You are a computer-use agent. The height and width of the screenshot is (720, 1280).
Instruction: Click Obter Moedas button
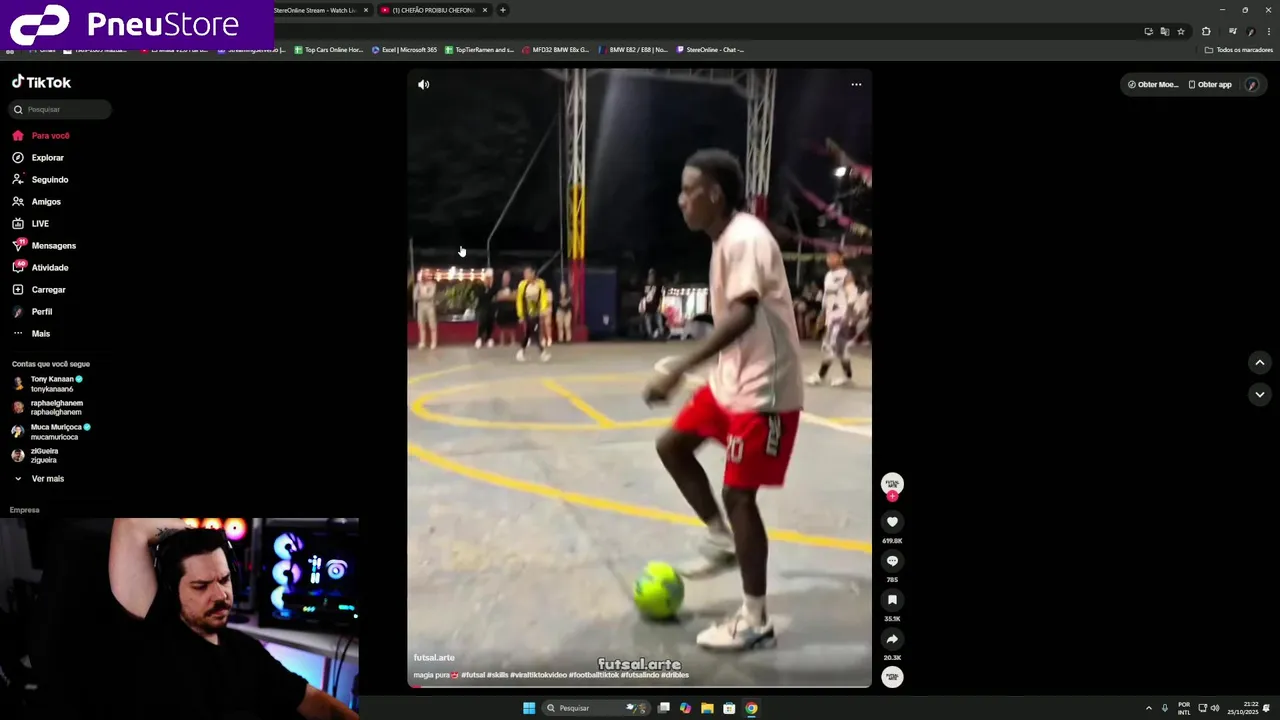[x=1153, y=84]
